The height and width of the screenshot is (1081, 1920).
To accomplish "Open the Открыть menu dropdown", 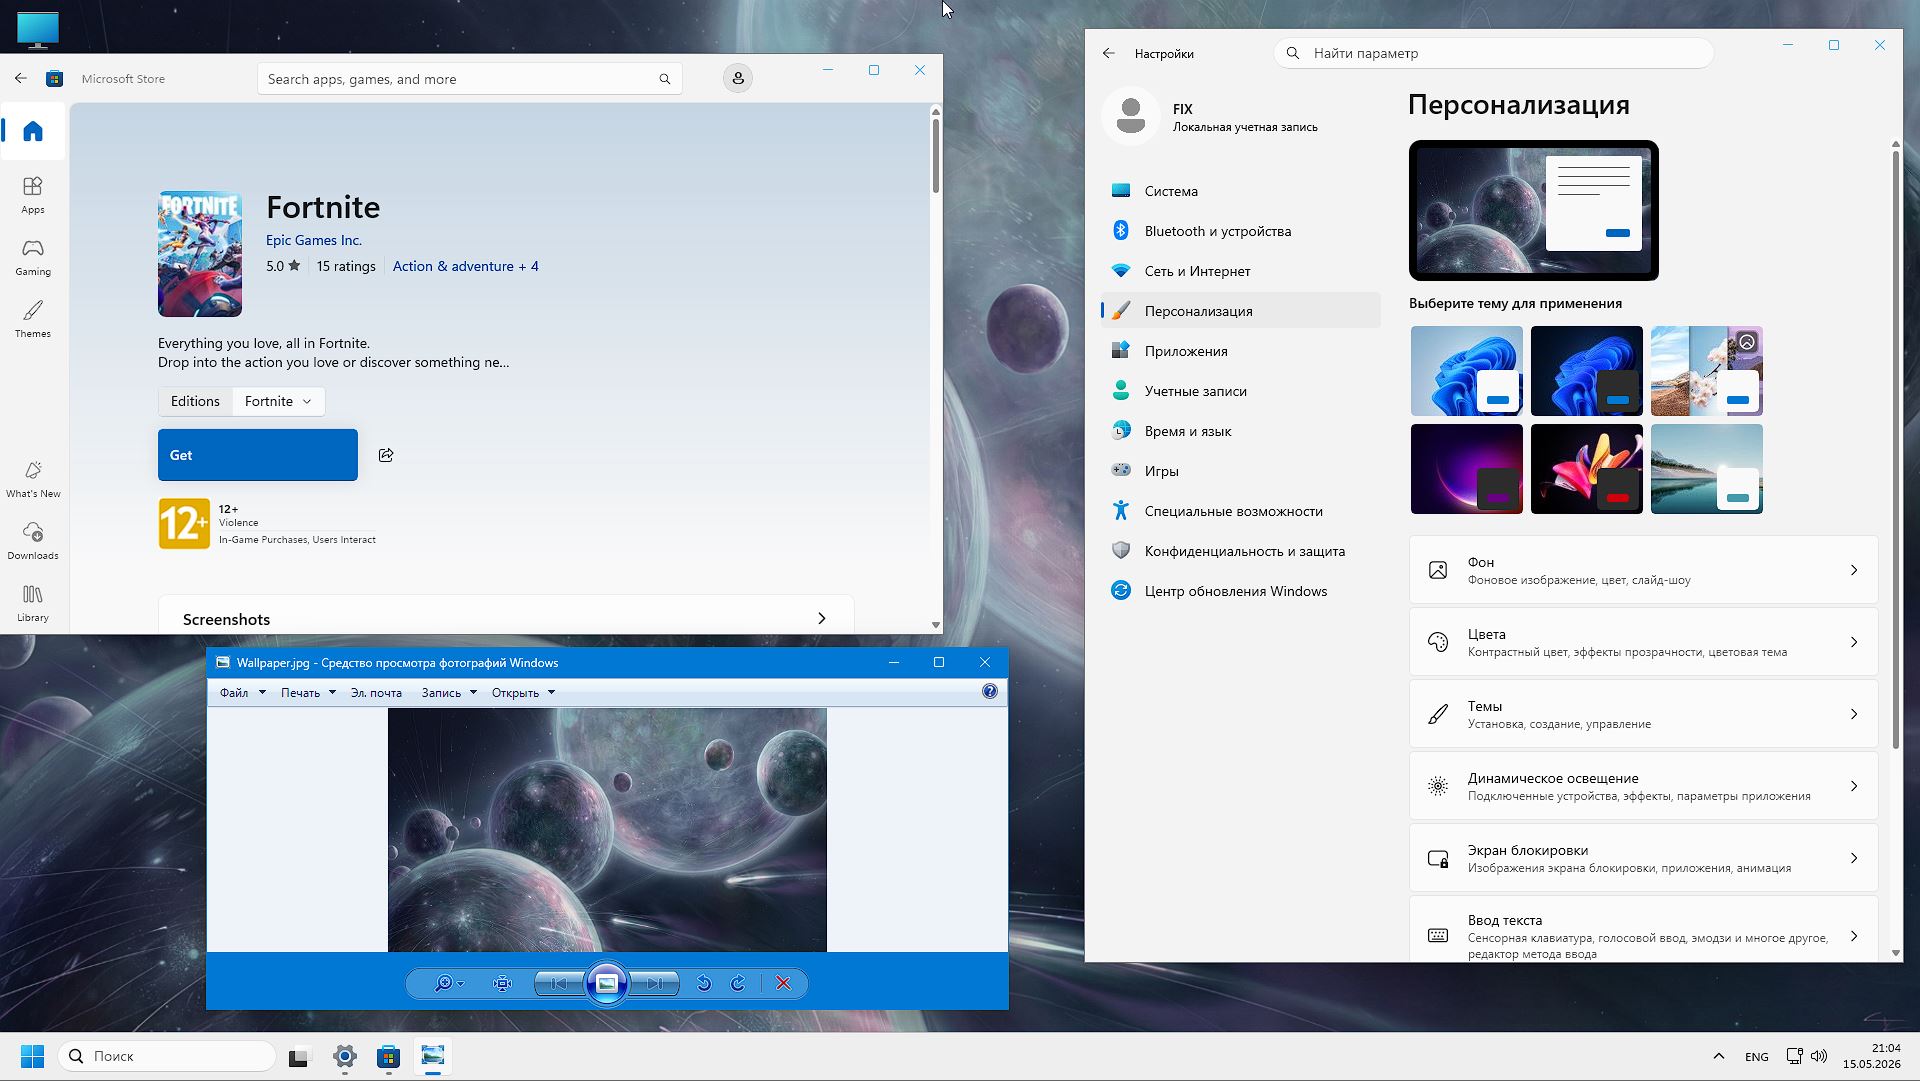I will (x=523, y=693).
